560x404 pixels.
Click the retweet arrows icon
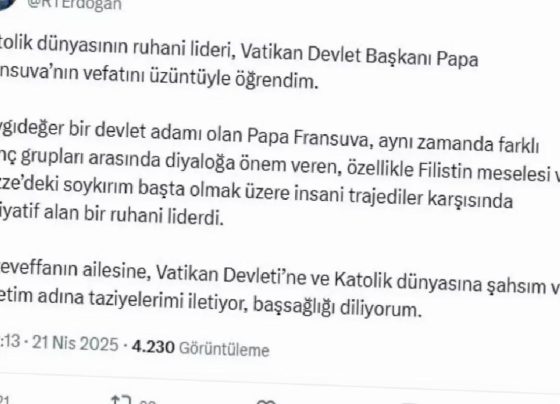pos(121,399)
